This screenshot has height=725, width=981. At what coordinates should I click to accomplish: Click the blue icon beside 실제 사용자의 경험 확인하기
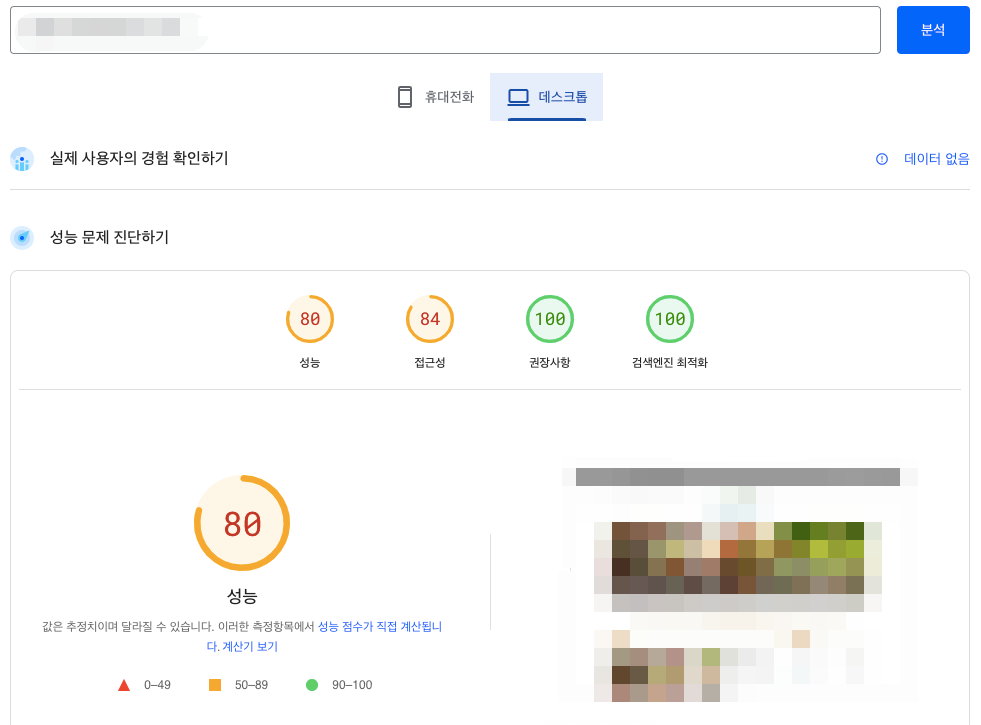(x=22, y=159)
